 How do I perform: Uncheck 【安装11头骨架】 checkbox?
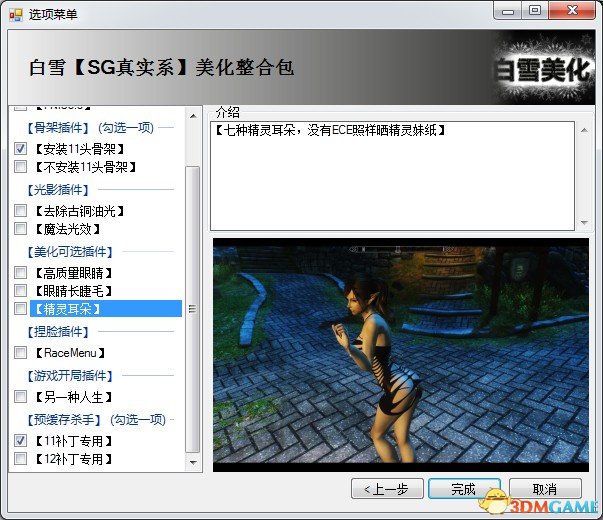20,148
